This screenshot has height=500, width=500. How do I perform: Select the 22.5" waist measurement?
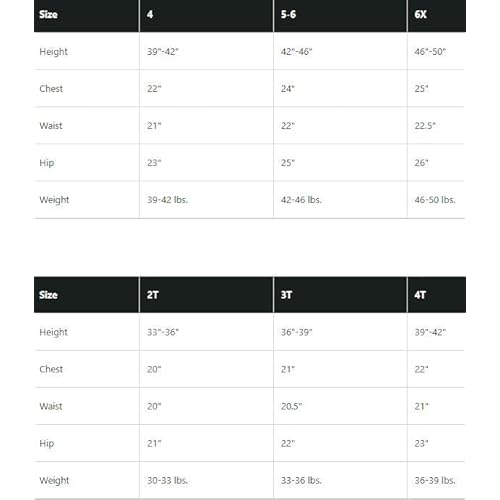point(425,126)
